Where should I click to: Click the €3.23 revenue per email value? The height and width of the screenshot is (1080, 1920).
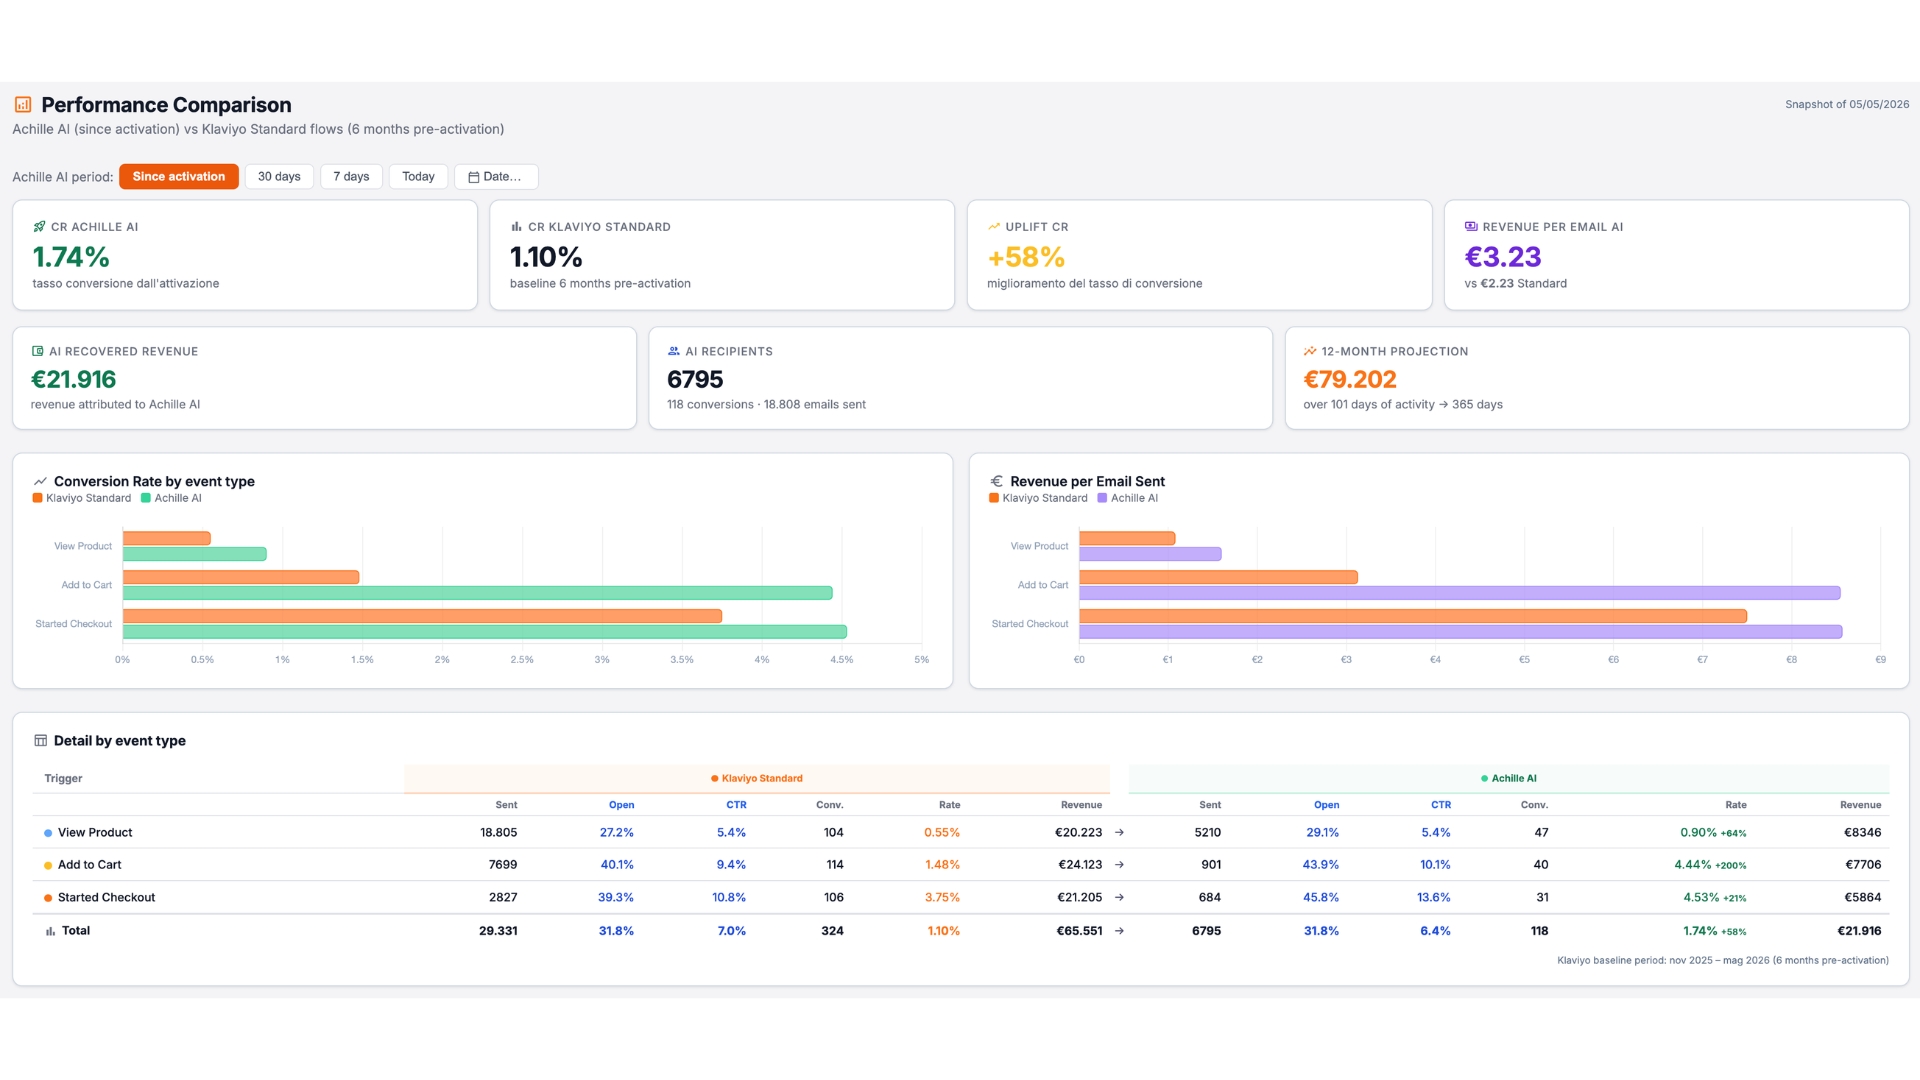click(x=1503, y=257)
